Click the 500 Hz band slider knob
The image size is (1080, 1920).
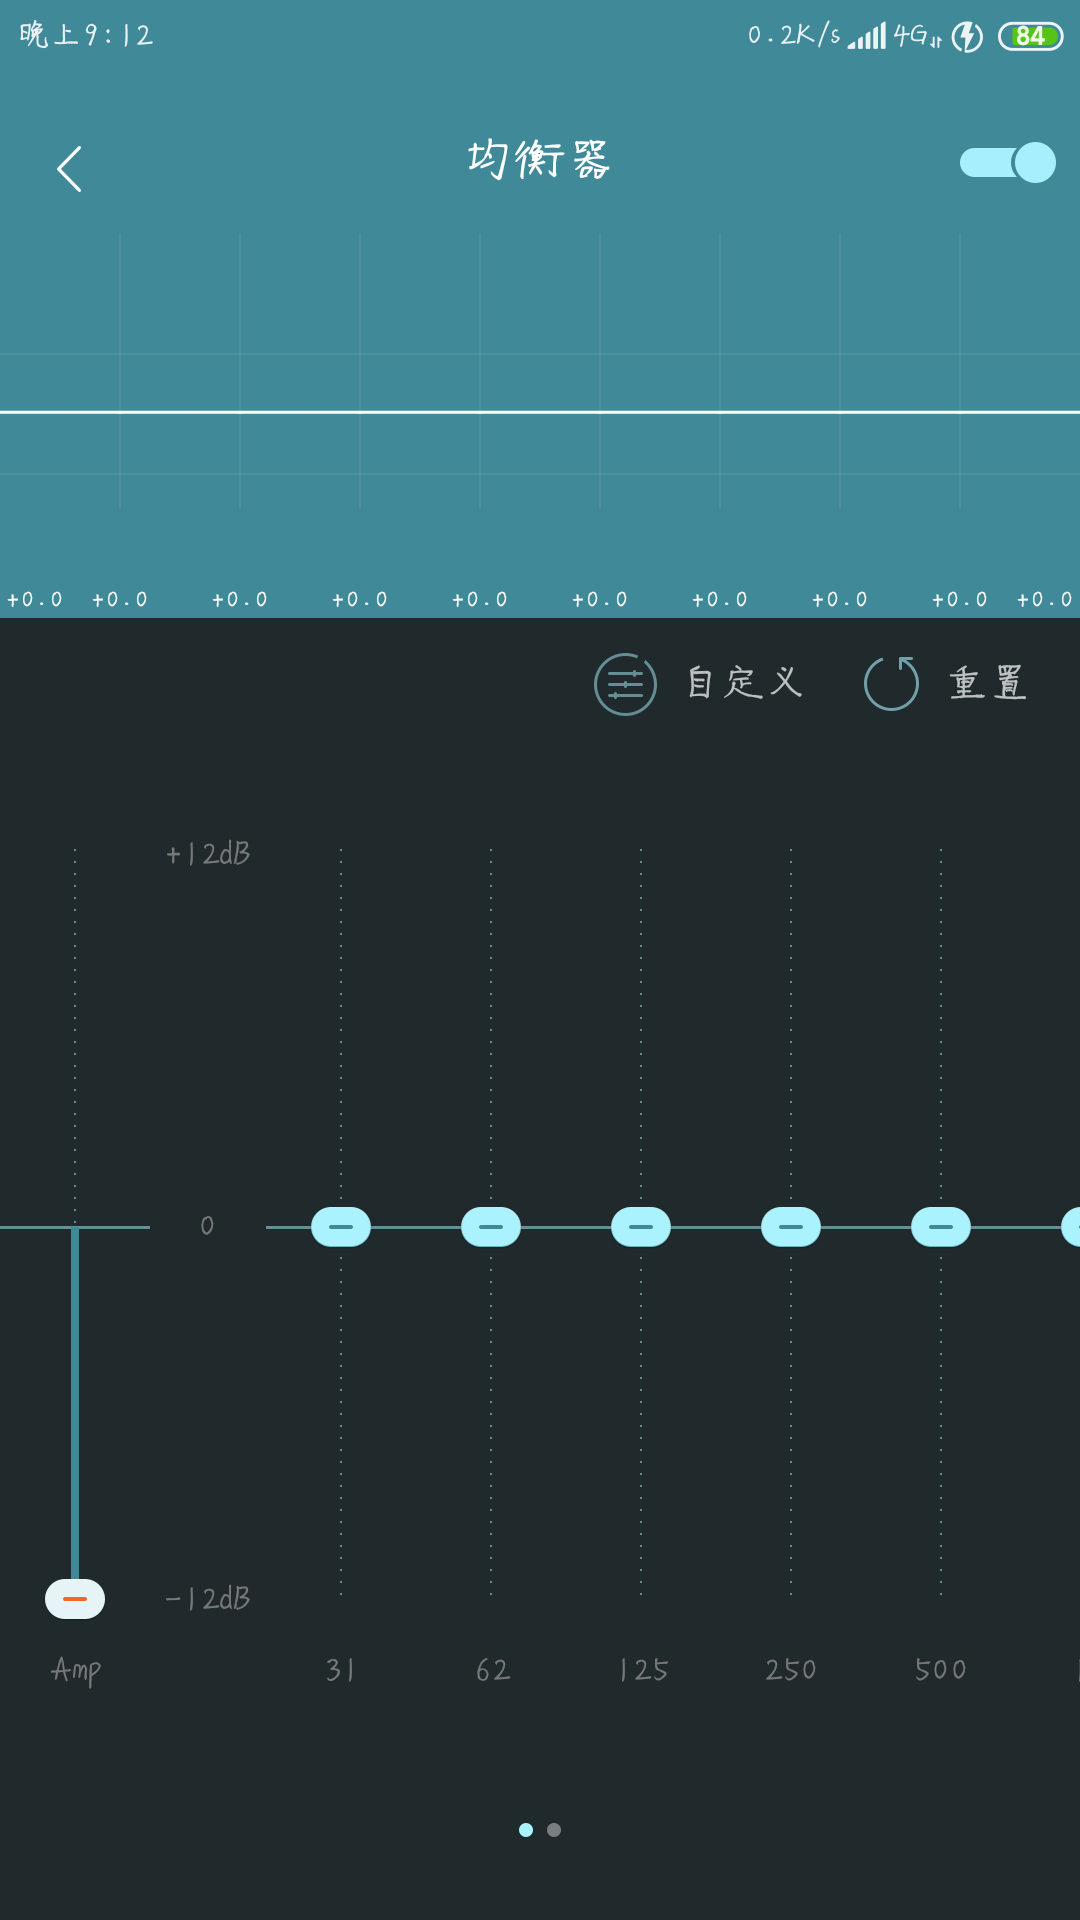click(941, 1227)
